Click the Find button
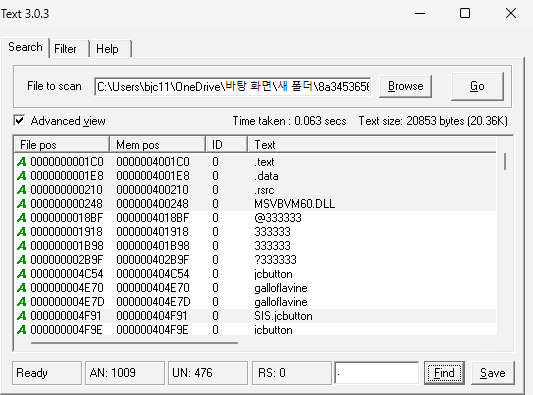533x395 pixels. click(x=444, y=373)
